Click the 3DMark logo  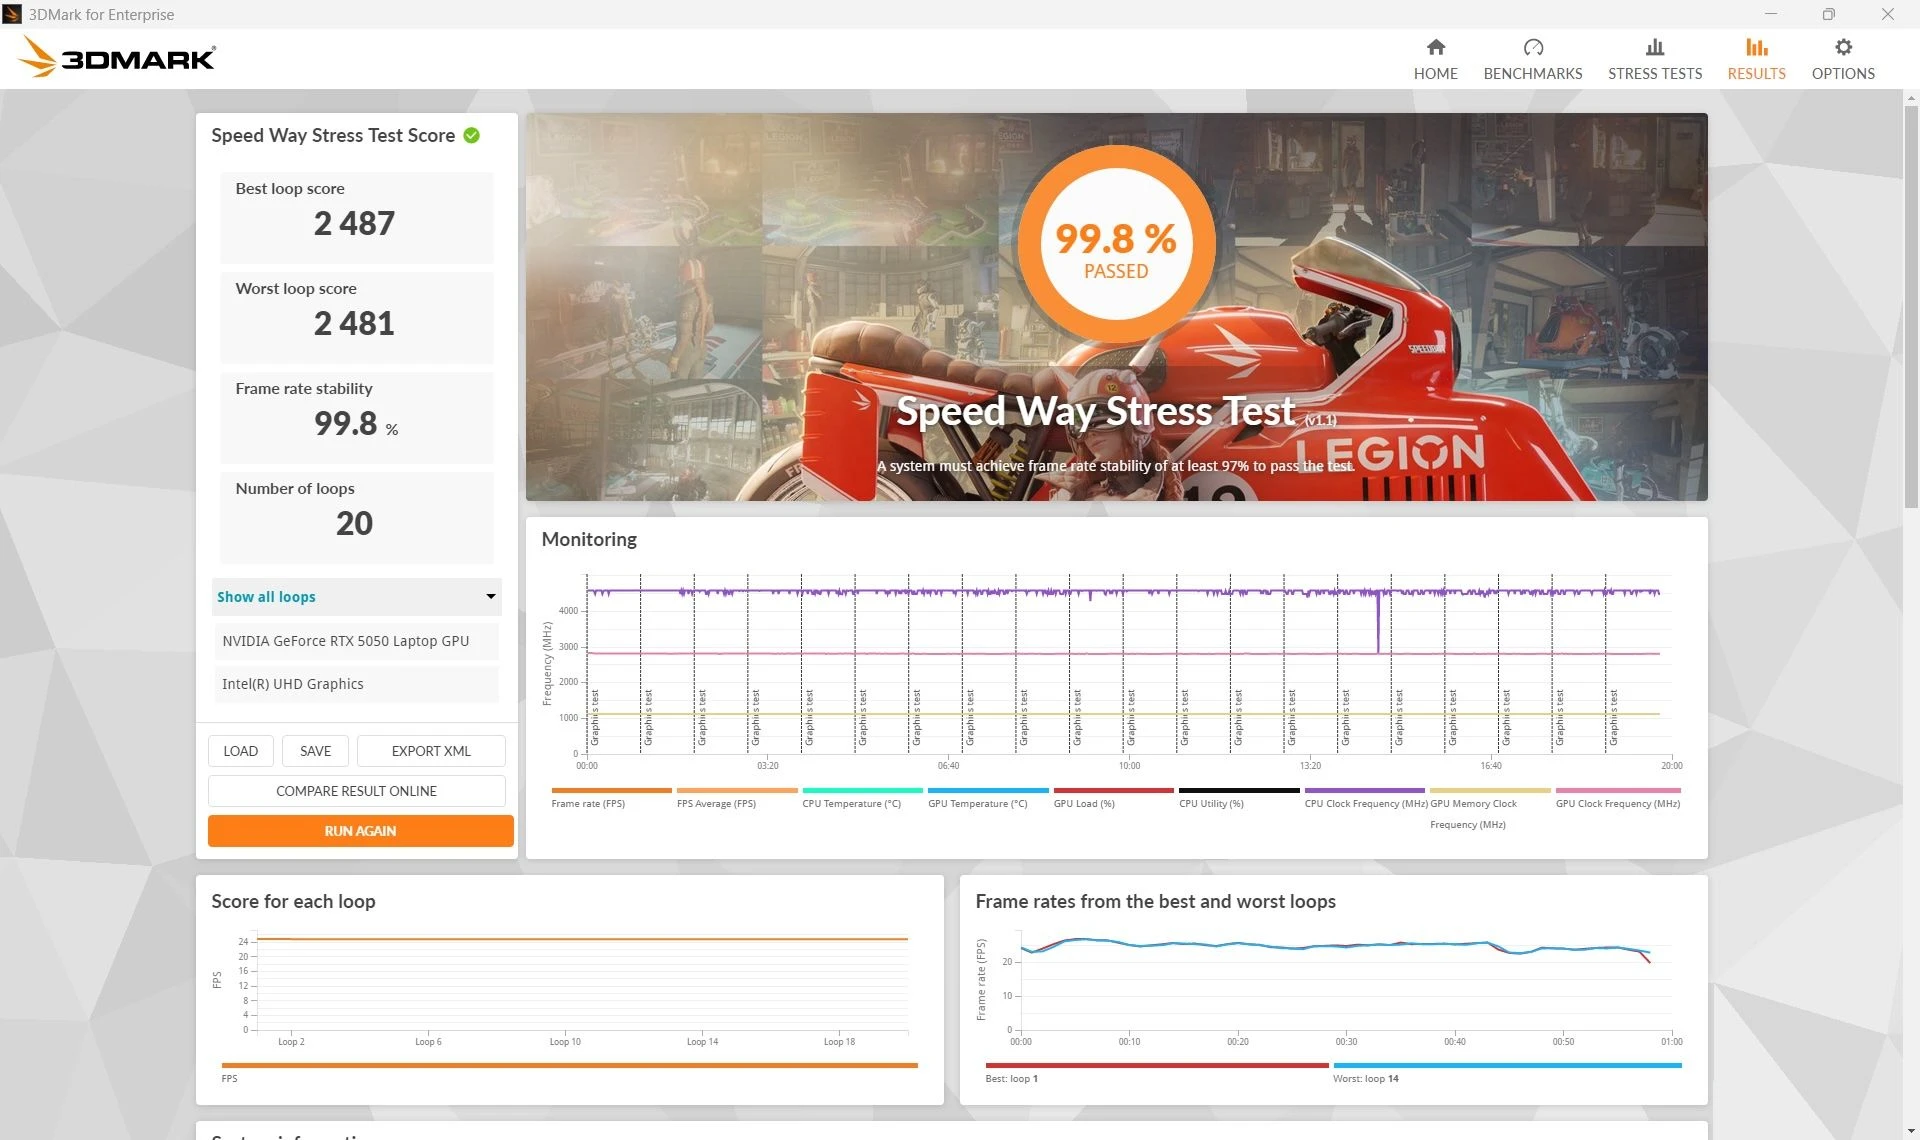pyautogui.click(x=117, y=58)
